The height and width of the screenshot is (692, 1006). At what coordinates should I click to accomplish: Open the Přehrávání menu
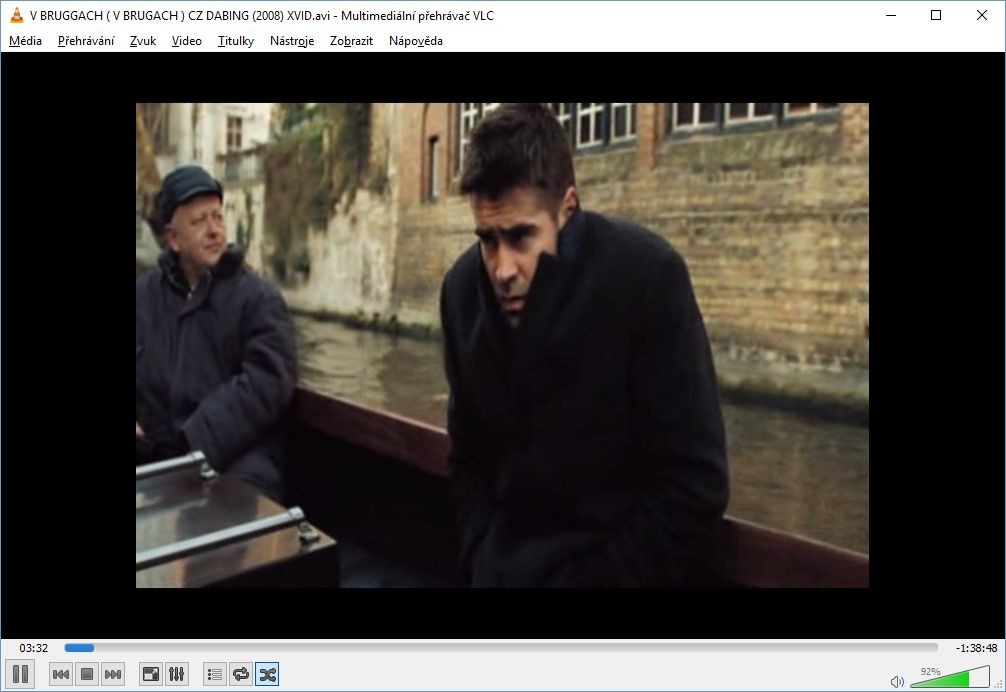(86, 41)
